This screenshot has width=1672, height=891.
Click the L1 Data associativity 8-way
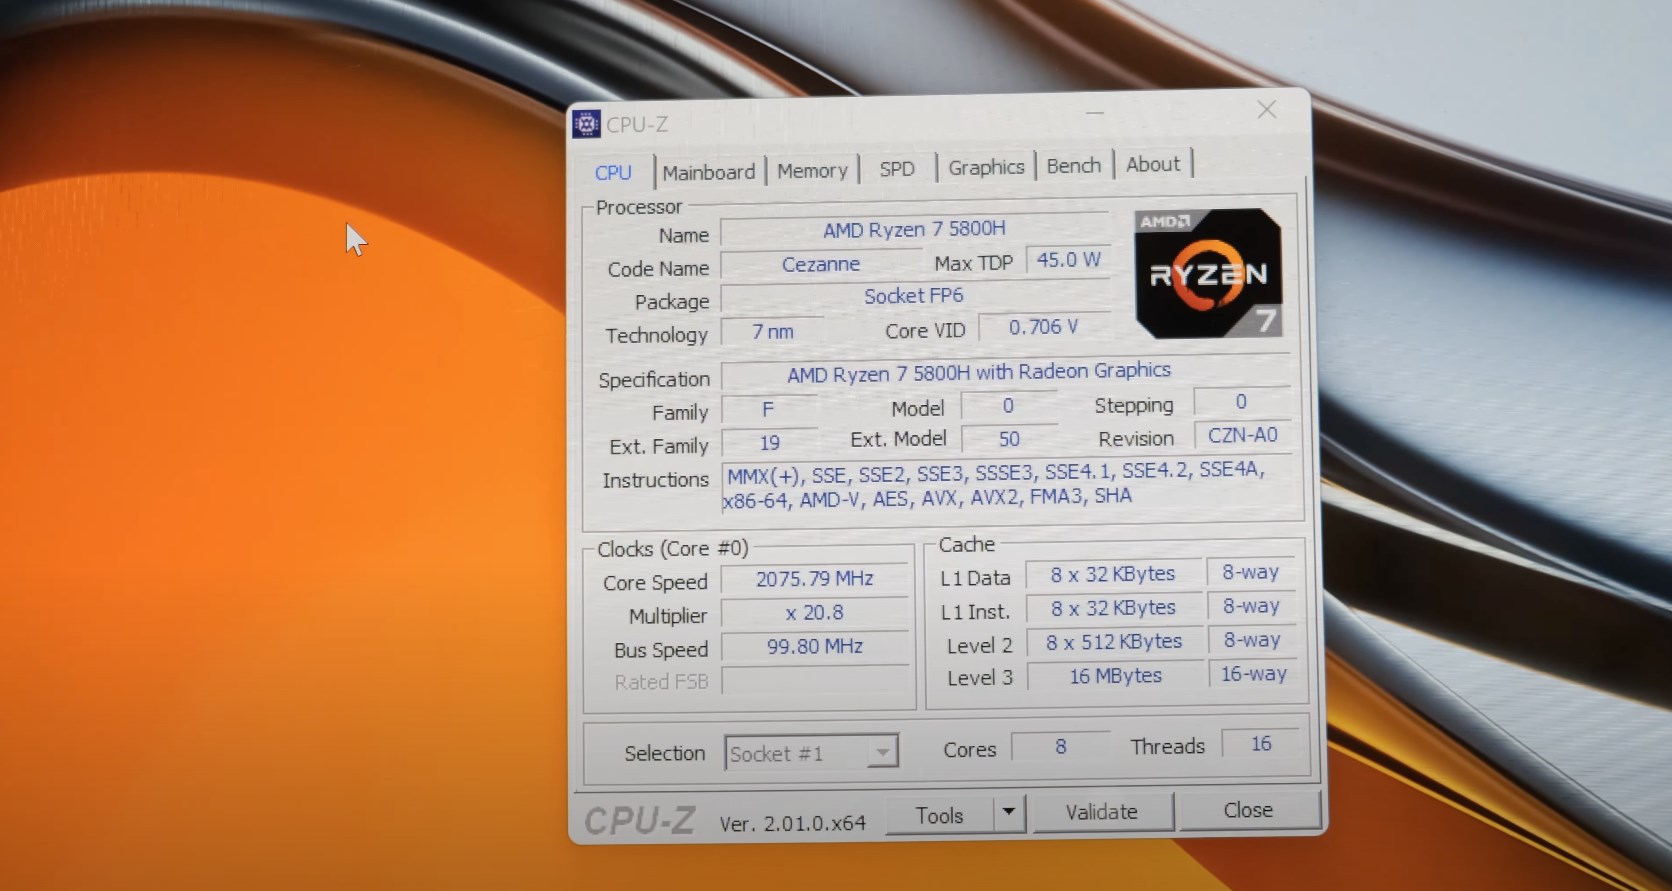coord(1251,572)
